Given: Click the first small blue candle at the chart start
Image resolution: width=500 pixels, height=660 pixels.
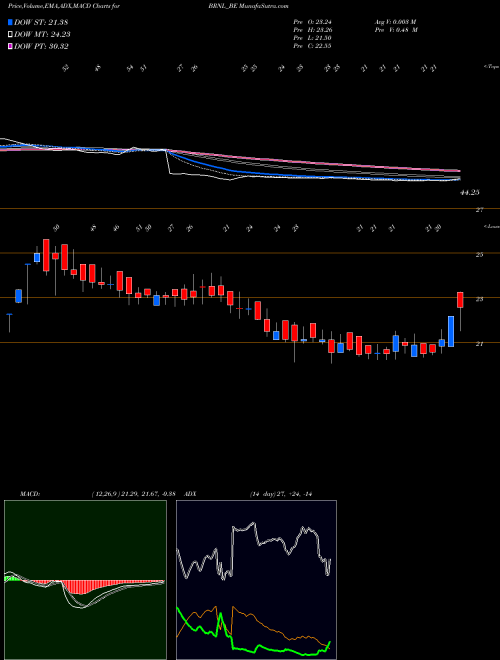Looking at the screenshot, I should click(9, 314).
